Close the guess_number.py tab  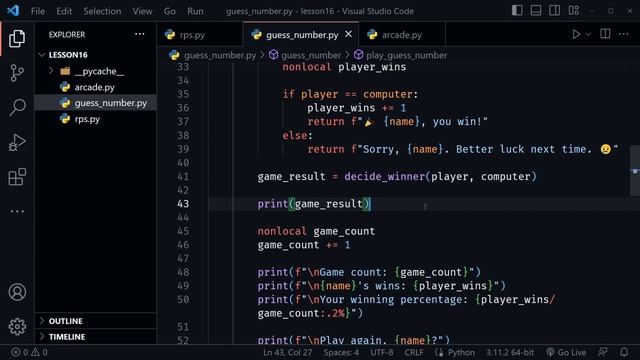348,35
